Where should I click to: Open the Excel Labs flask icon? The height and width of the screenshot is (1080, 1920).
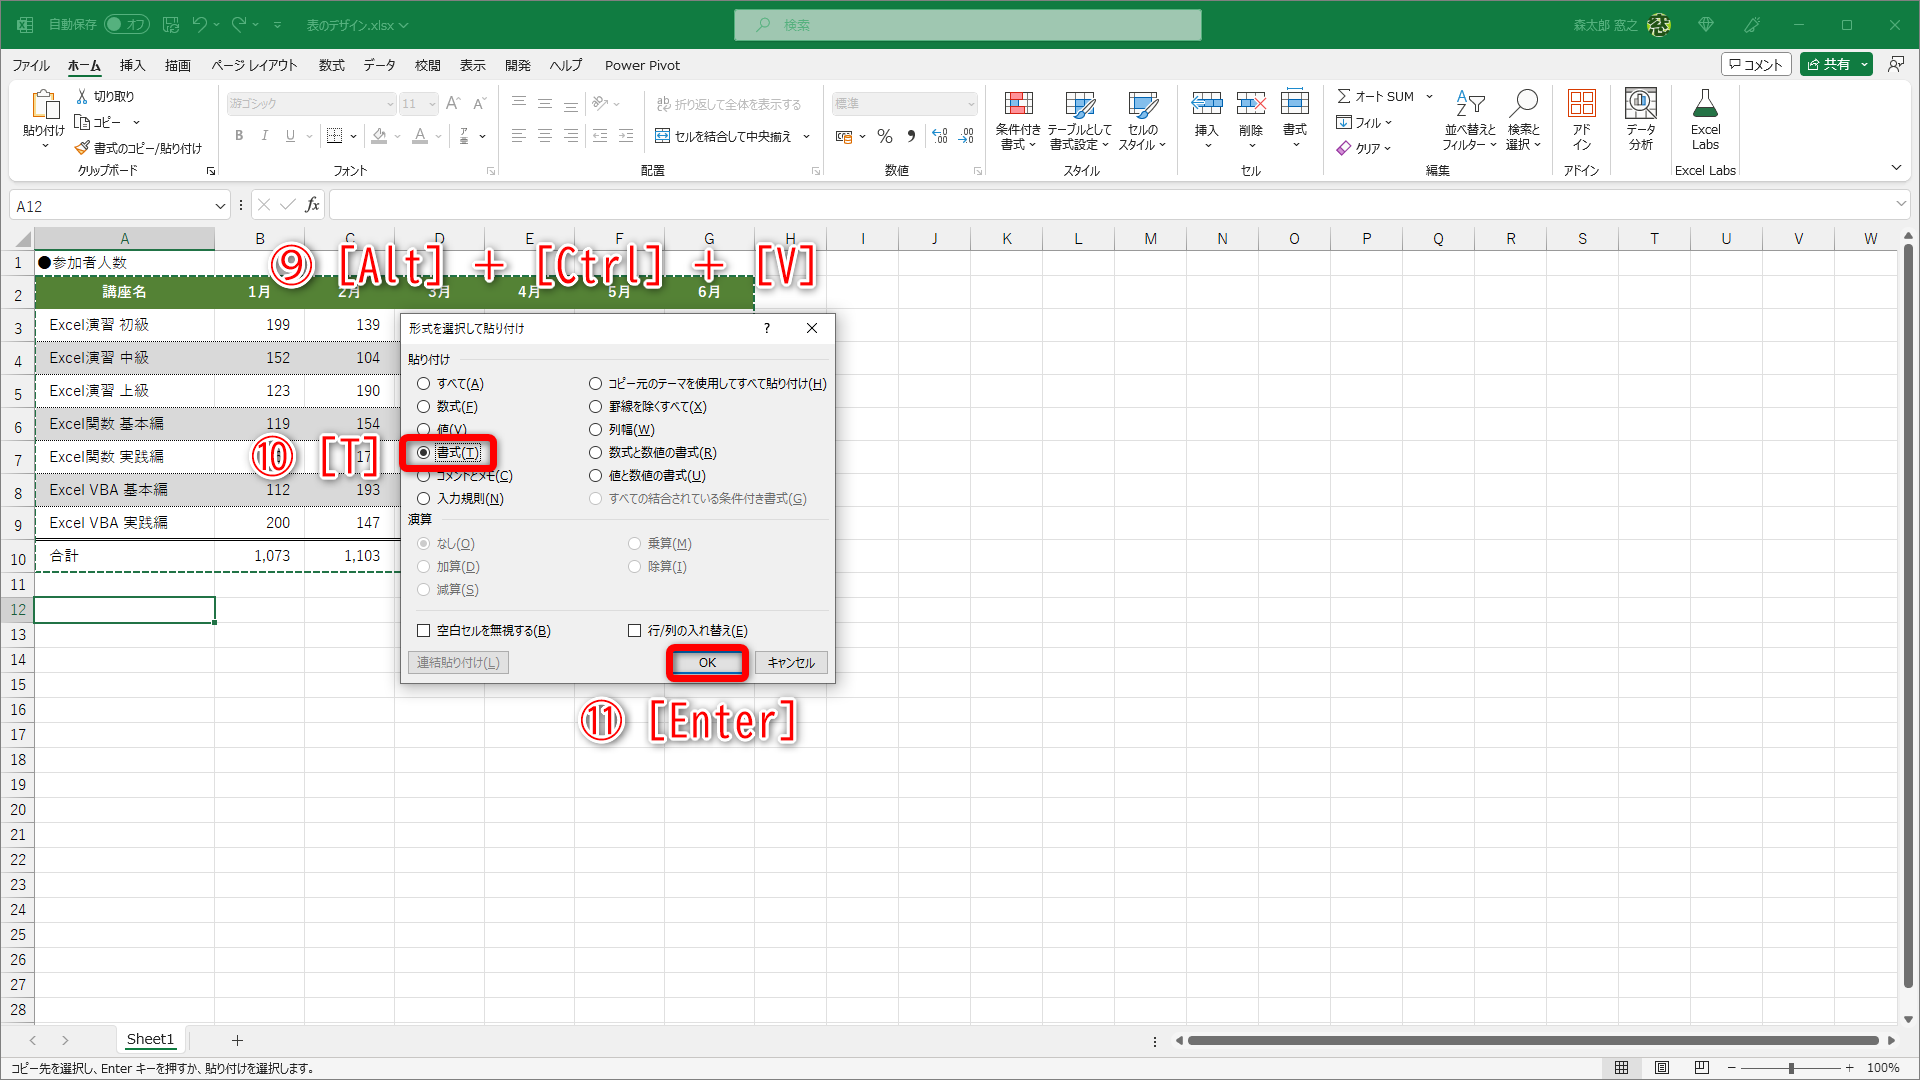(x=1705, y=104)
